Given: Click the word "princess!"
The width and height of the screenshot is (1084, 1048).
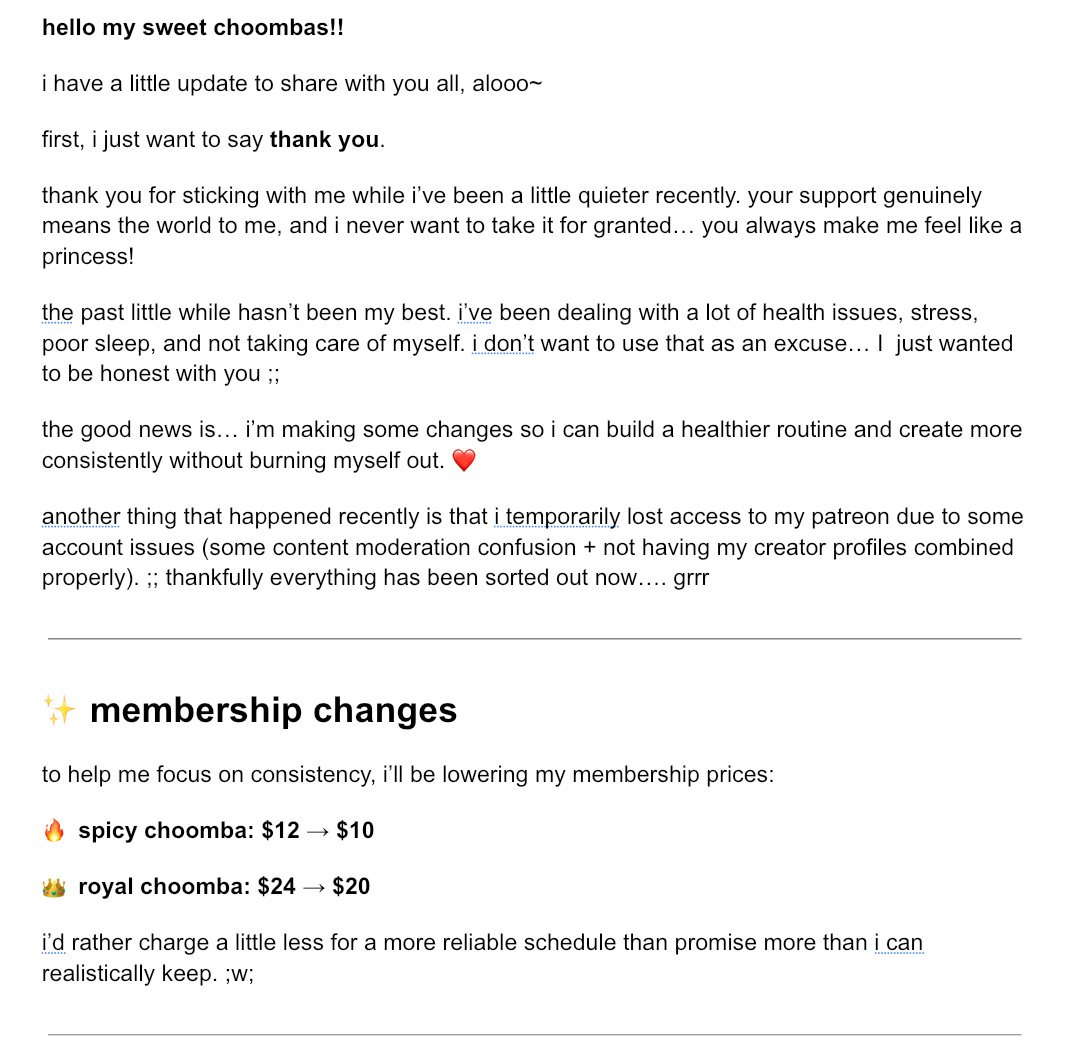Looking at the screenshot, I should tap(88, 256).
